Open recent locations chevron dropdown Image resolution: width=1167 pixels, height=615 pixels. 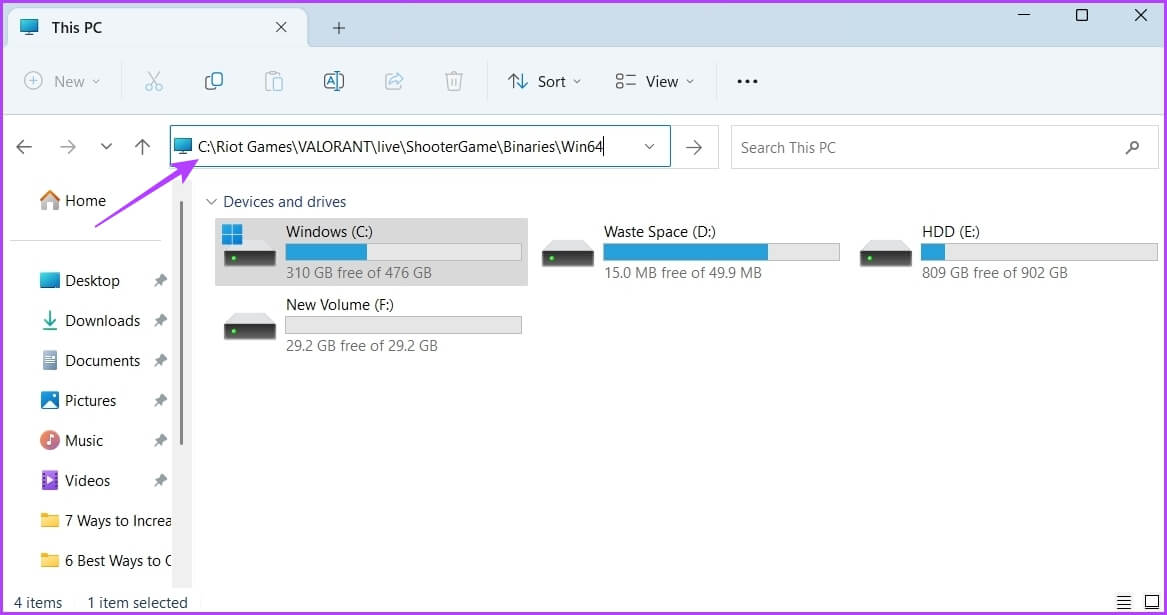click(x=106, y=147)
